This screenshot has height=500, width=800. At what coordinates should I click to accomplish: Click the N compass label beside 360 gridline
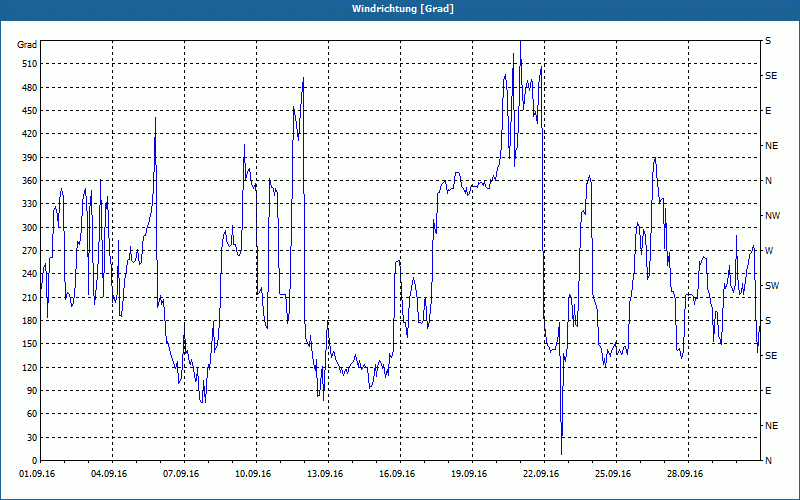click(x=769, y=181)
